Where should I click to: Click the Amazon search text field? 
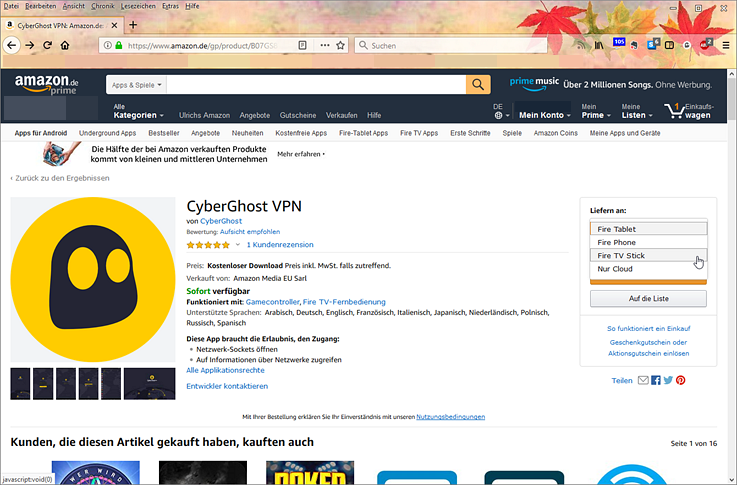point(316,85)
